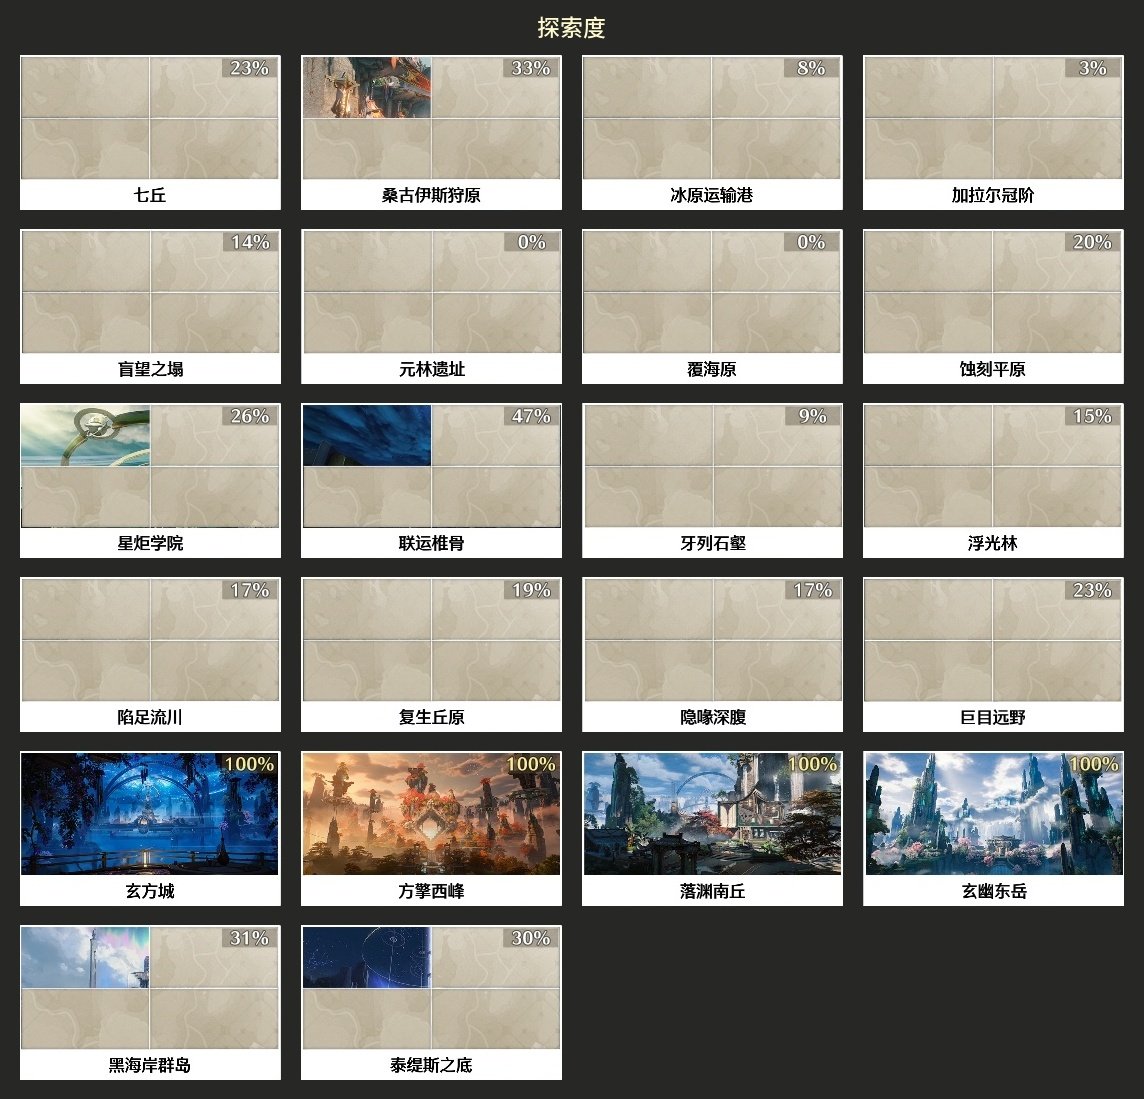Click the 47% badge on 联运椎骨
The height and width of the screenshot is (1099, 1144).
[531, 416]
